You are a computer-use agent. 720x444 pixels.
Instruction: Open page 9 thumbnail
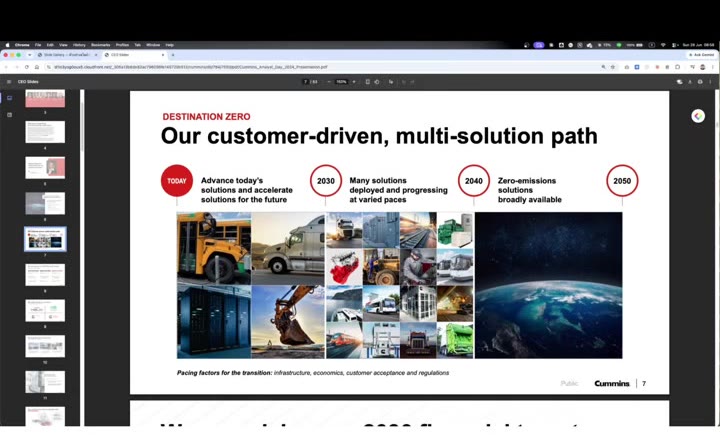tap(45, 310)
